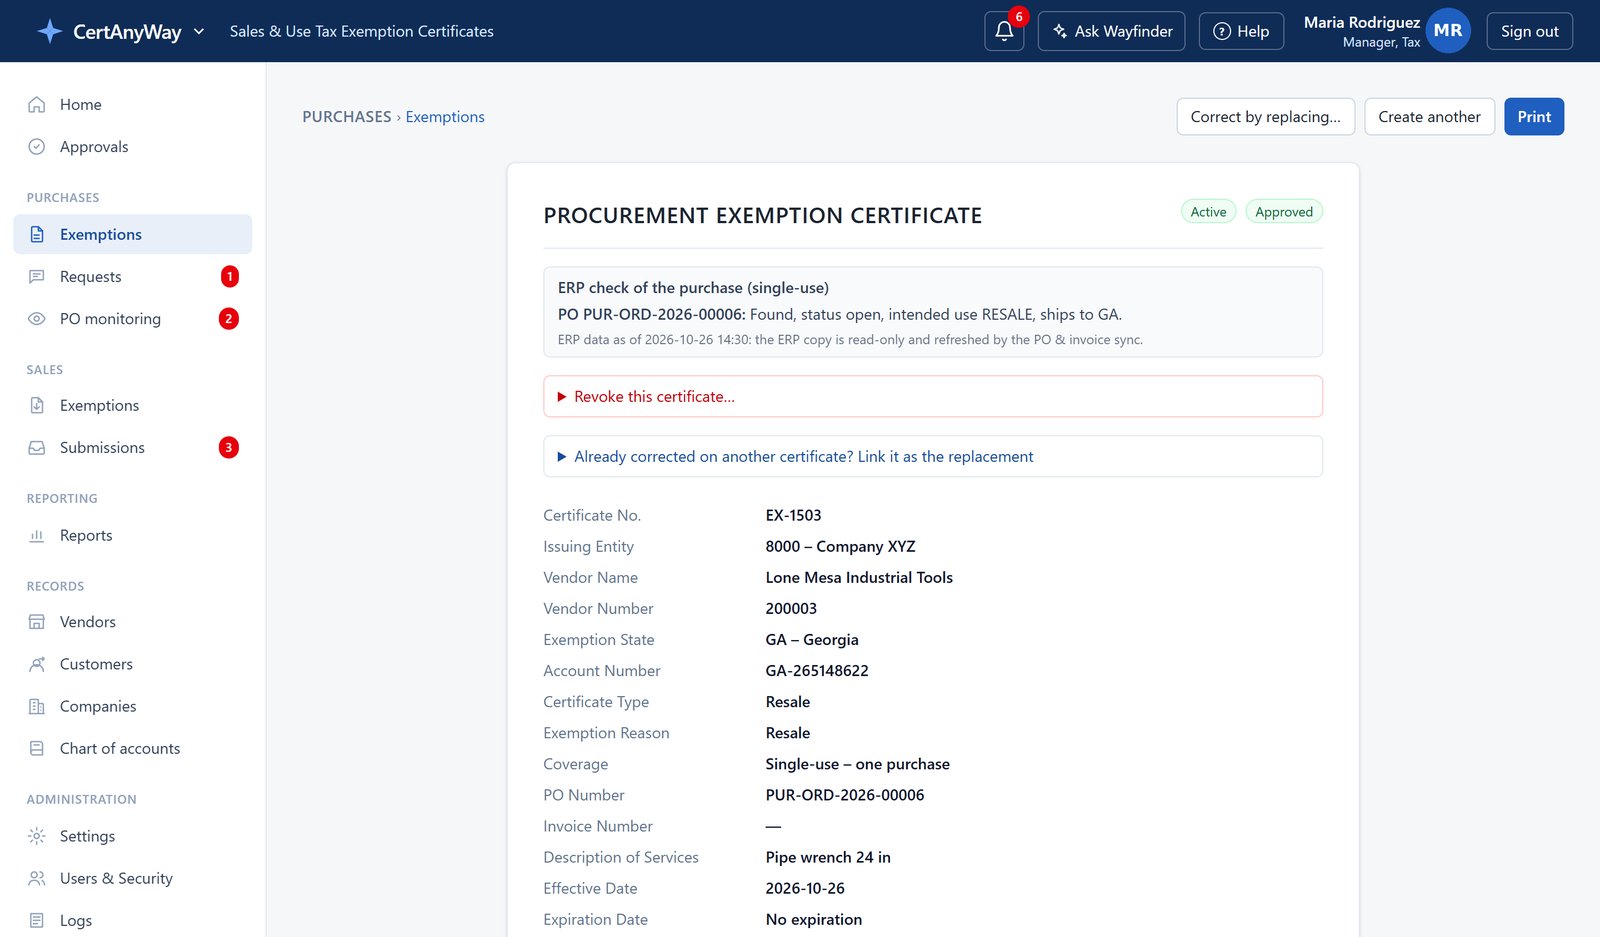Open Submissions under Sales
Viewport: 1600px width, 937px height.
[133, 447]
